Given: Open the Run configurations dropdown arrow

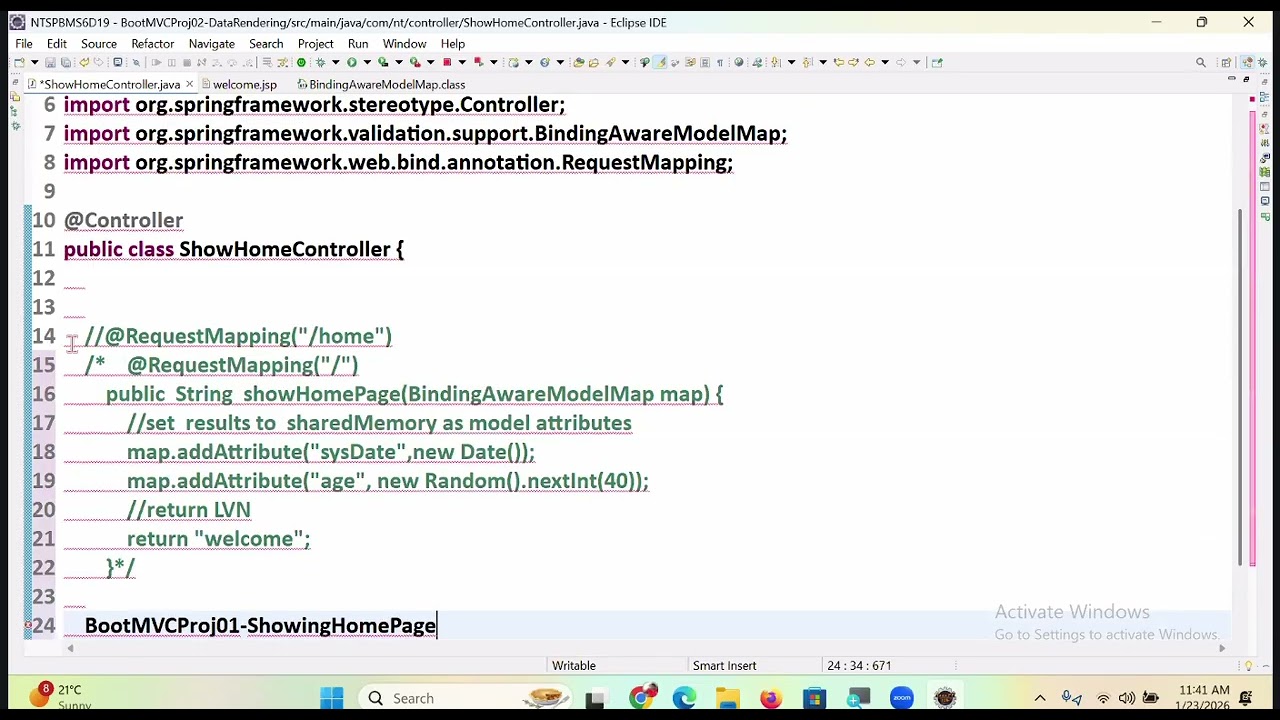Looking at the screenshot, I should click(x=367, y=62).
